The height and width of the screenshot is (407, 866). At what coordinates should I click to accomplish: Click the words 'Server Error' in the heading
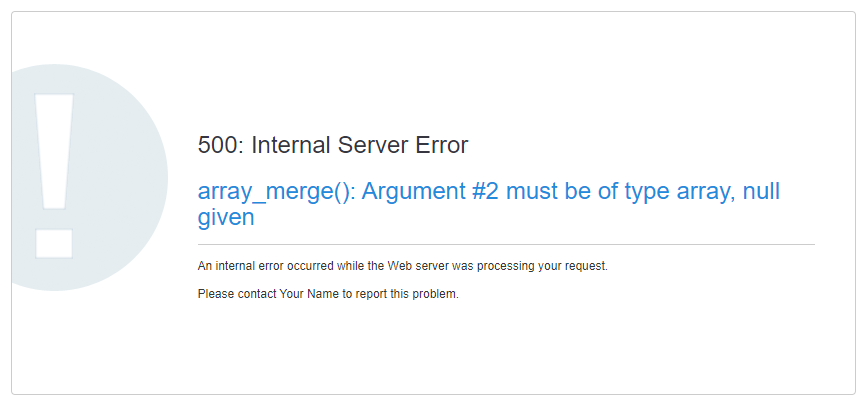[x=403, y=145]
